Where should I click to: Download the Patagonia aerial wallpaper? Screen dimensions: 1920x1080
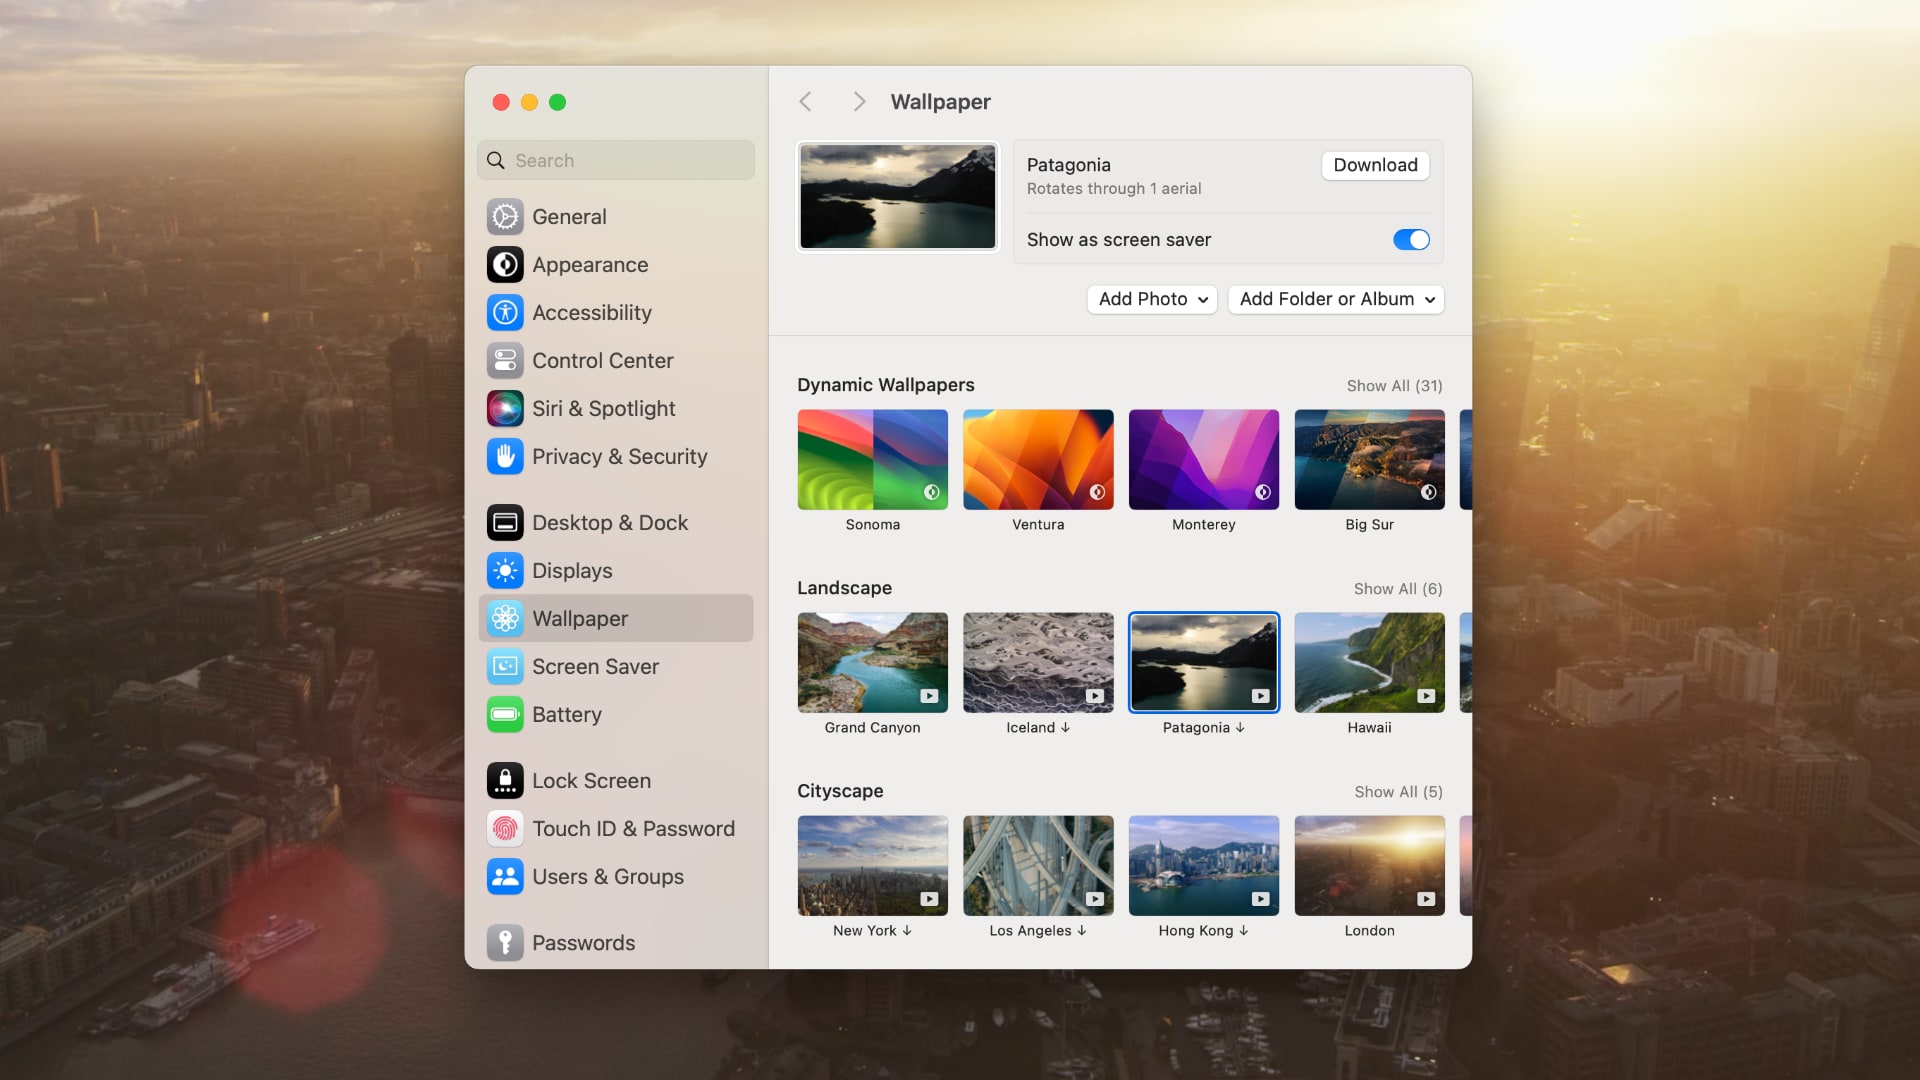coord(1375,166)
